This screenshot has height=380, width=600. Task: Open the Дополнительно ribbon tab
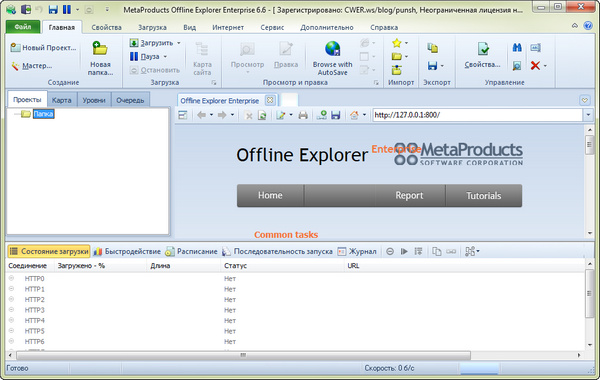(327, 28)
